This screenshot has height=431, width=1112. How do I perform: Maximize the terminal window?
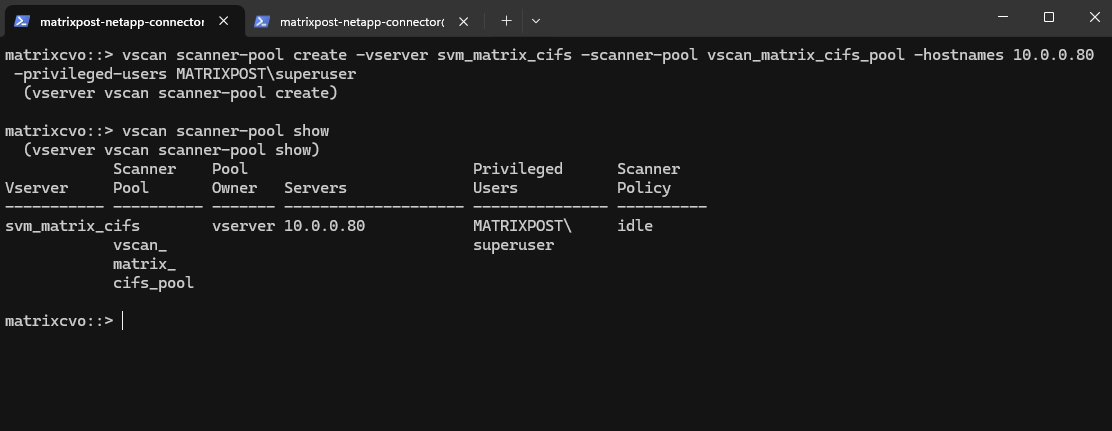coord(1049,17)
